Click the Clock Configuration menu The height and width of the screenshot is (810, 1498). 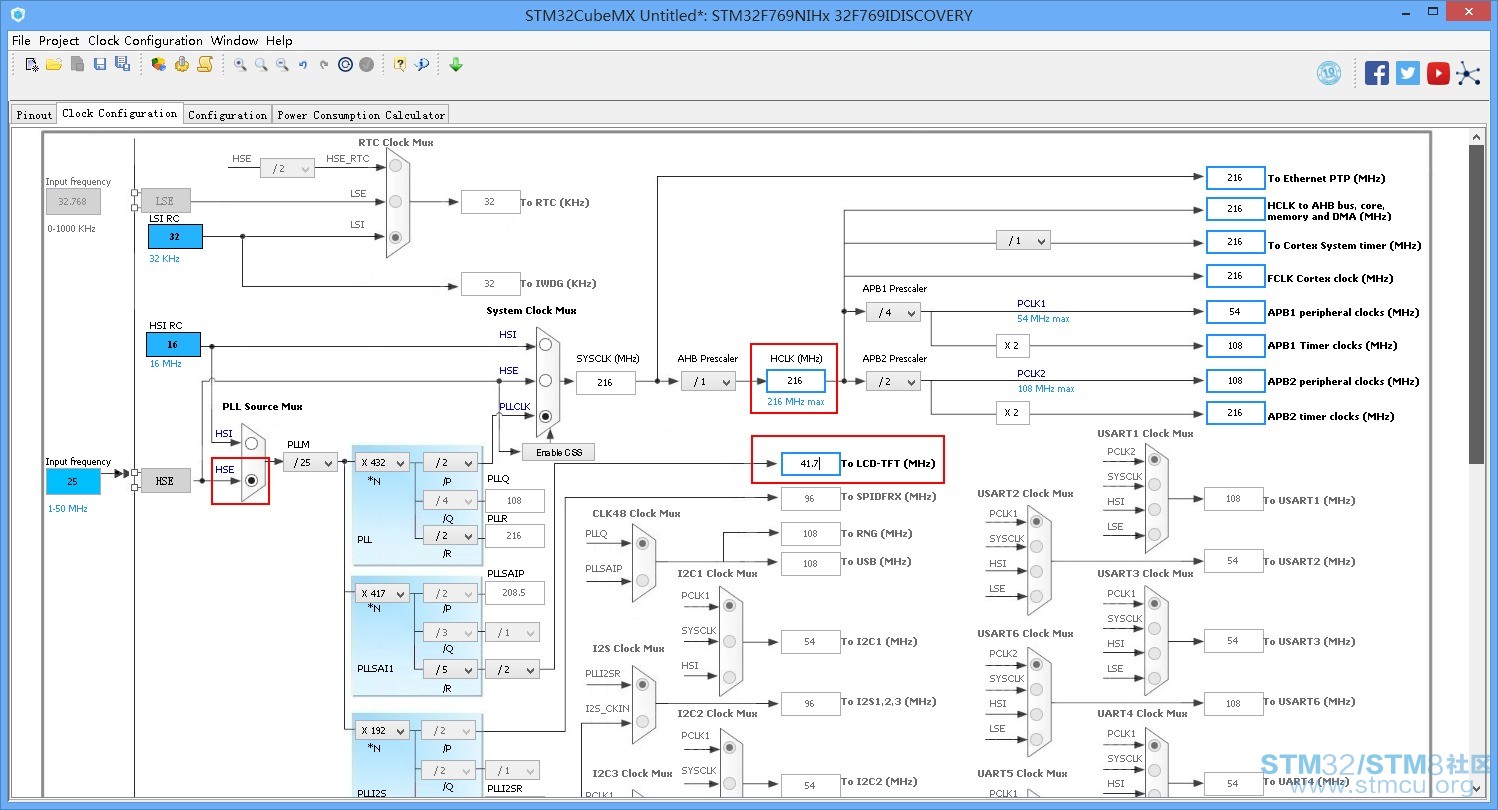[145, 41]
